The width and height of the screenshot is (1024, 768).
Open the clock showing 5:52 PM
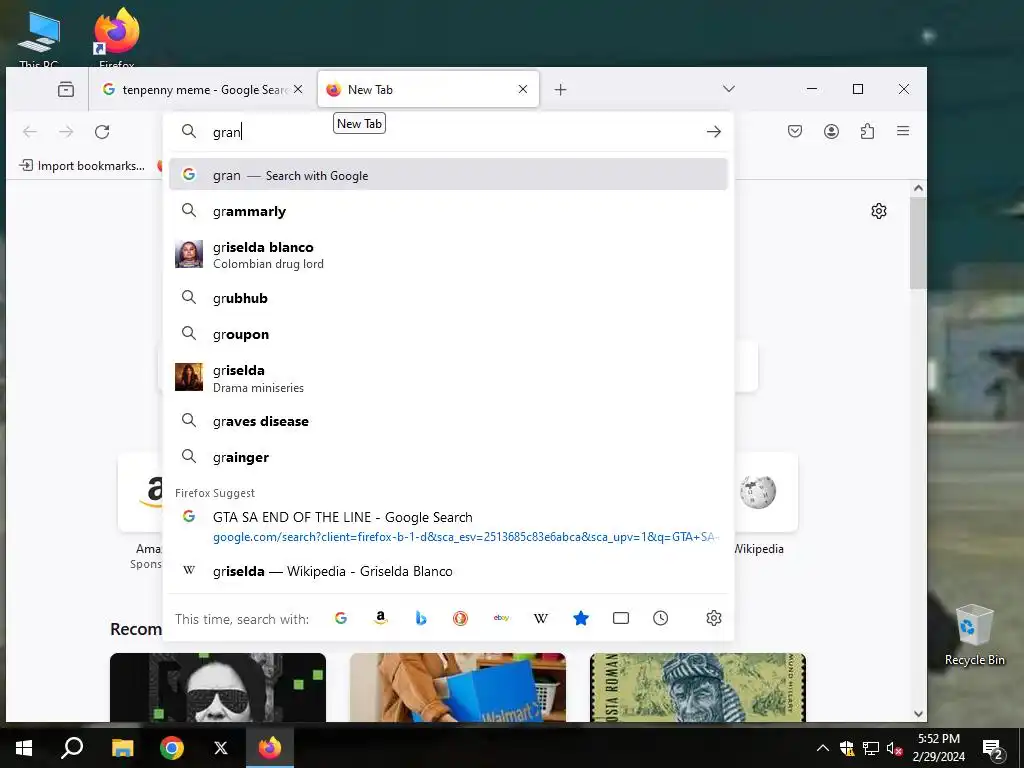[x=938, y=748]
